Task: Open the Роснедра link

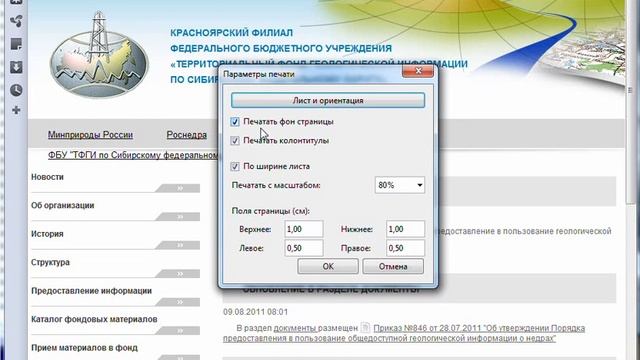Action: coord(187,135)
